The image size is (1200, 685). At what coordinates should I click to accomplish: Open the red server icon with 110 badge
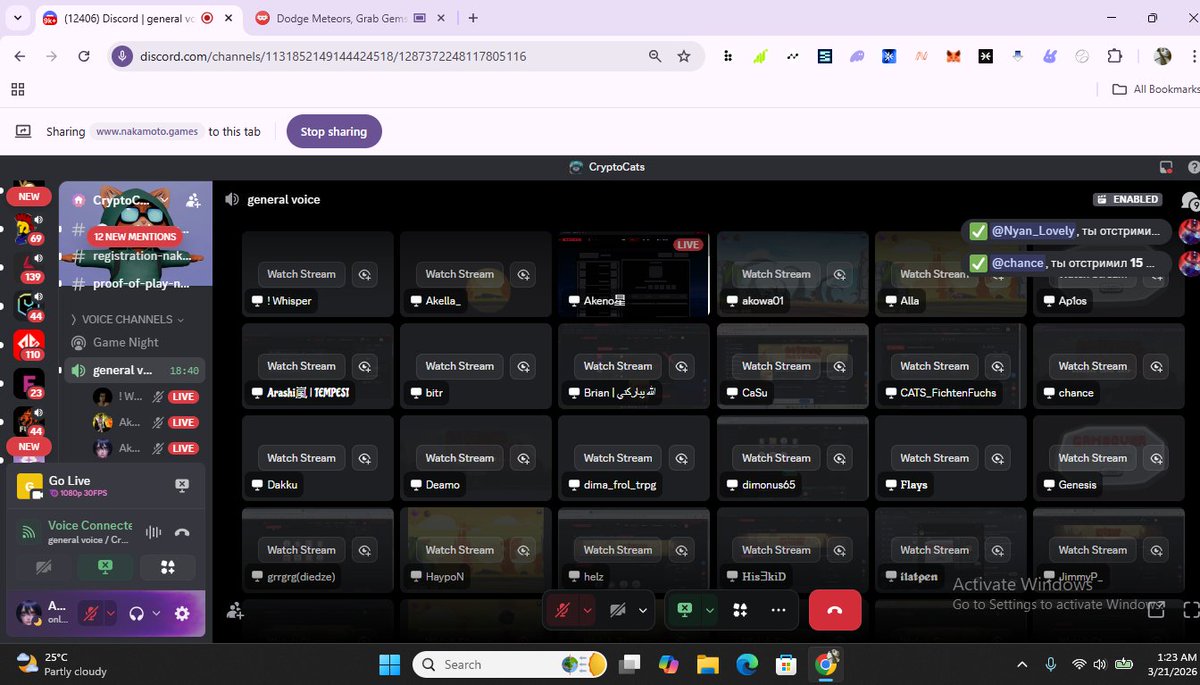[29, 346]
